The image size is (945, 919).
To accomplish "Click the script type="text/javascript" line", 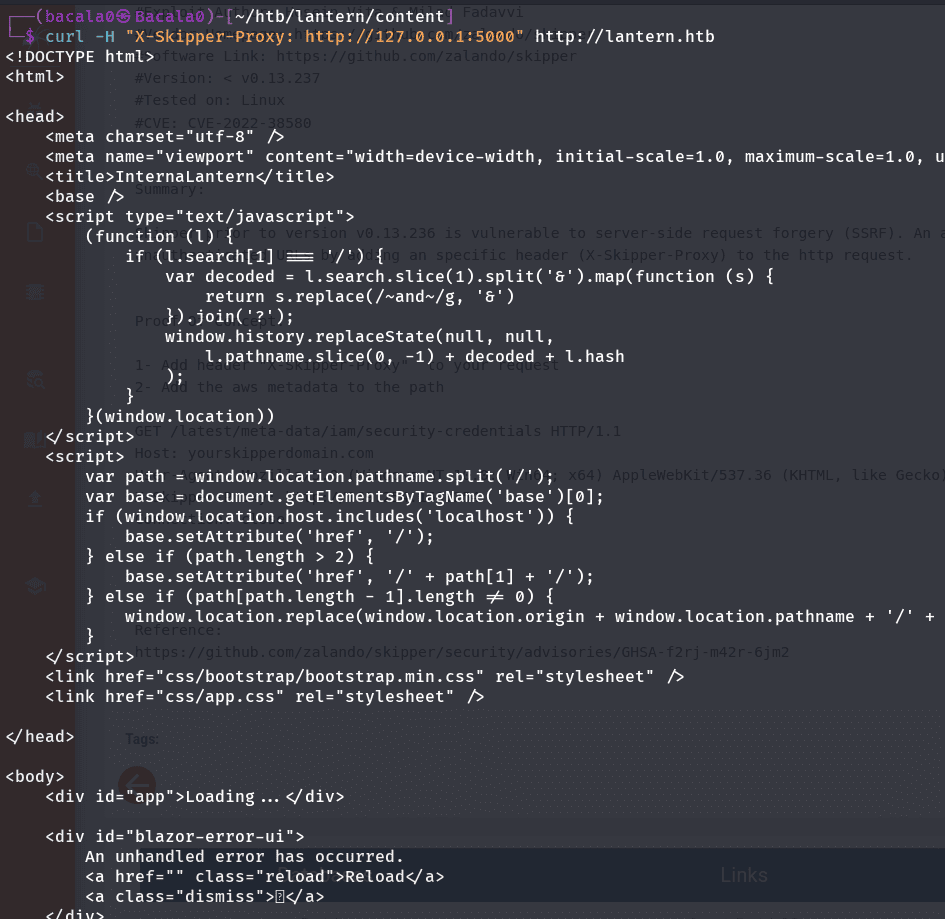I will click(x=199, y=216).
